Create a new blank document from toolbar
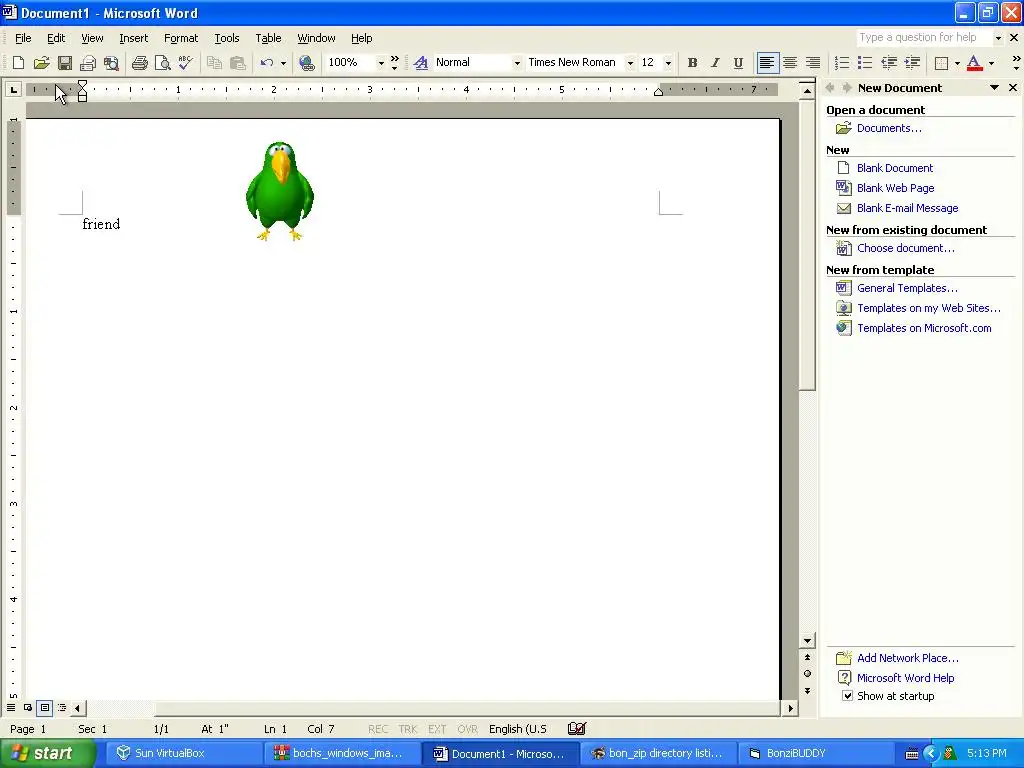This screenshot has height=768, width=1024. coord(18,63)
